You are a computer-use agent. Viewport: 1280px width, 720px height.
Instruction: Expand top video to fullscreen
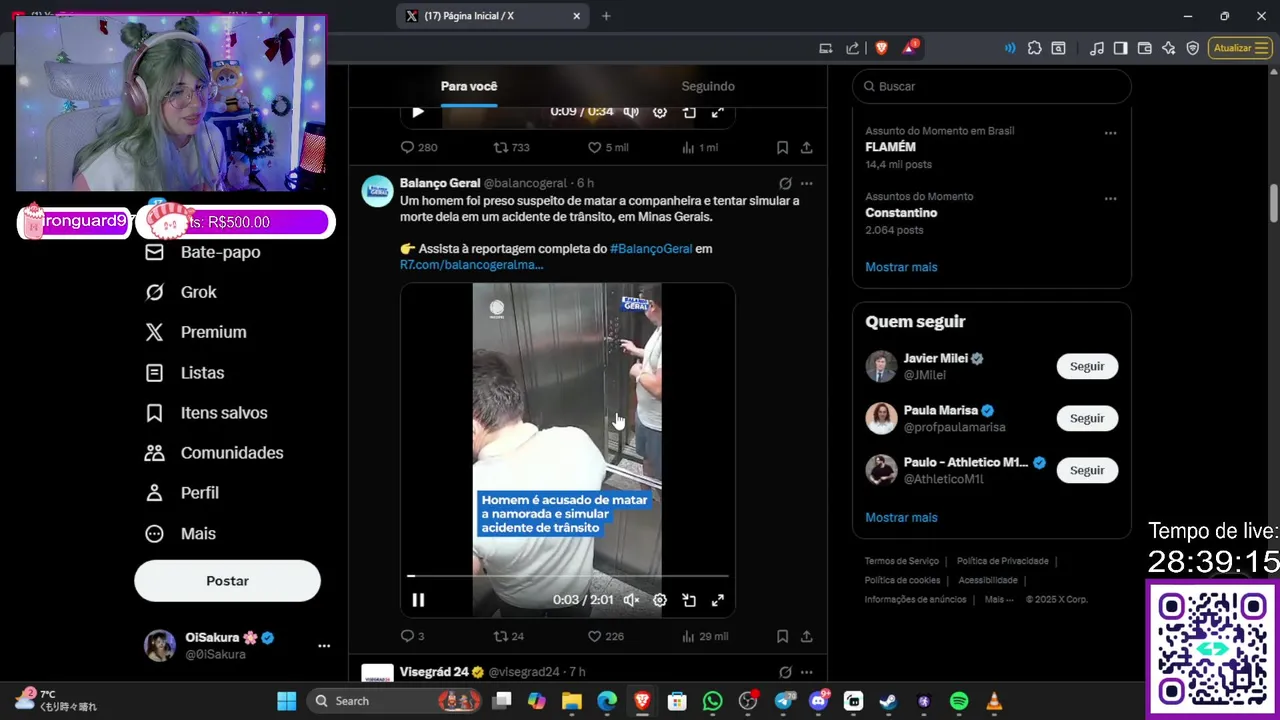(x=718, y=112)
